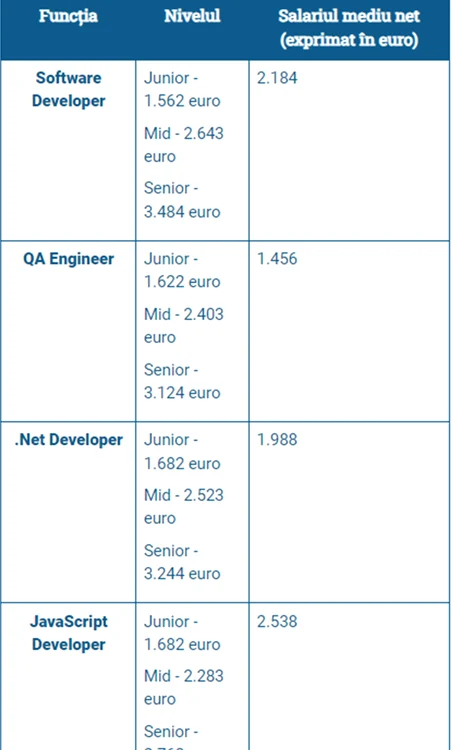The image size is (453, 750).
Task: Click Senior 3.124 euro entry
Action: click(182, 381)
